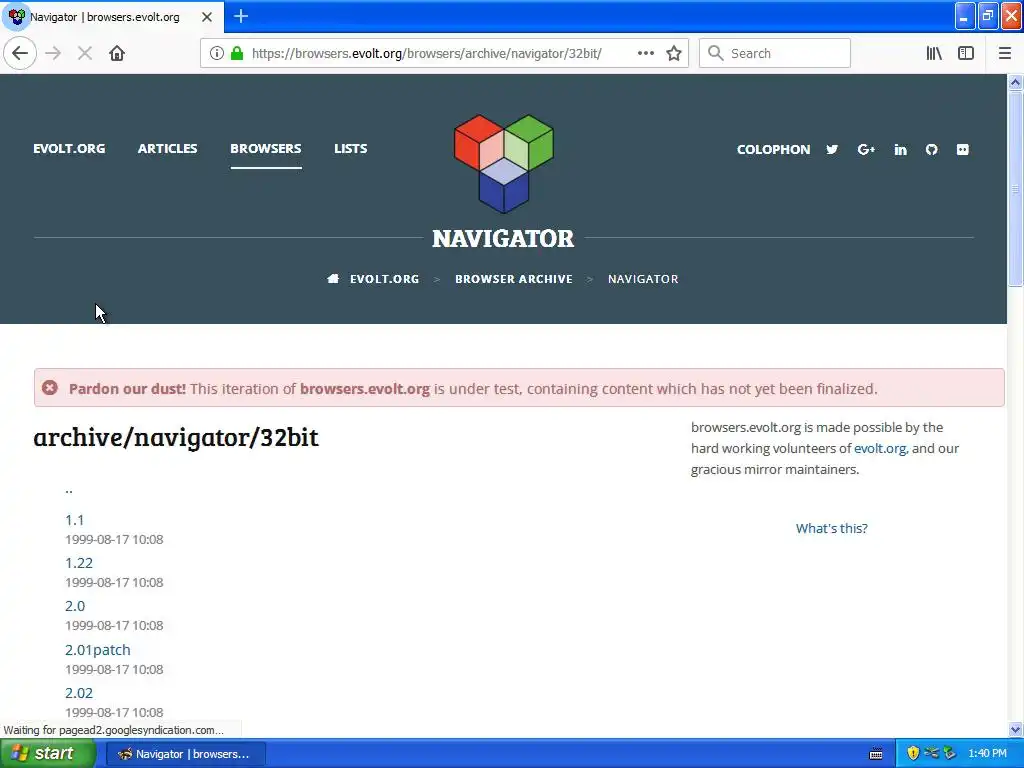Open EVOLT.ORG in site navigation
Screen dimensions: 1024x768
[69, 149]
